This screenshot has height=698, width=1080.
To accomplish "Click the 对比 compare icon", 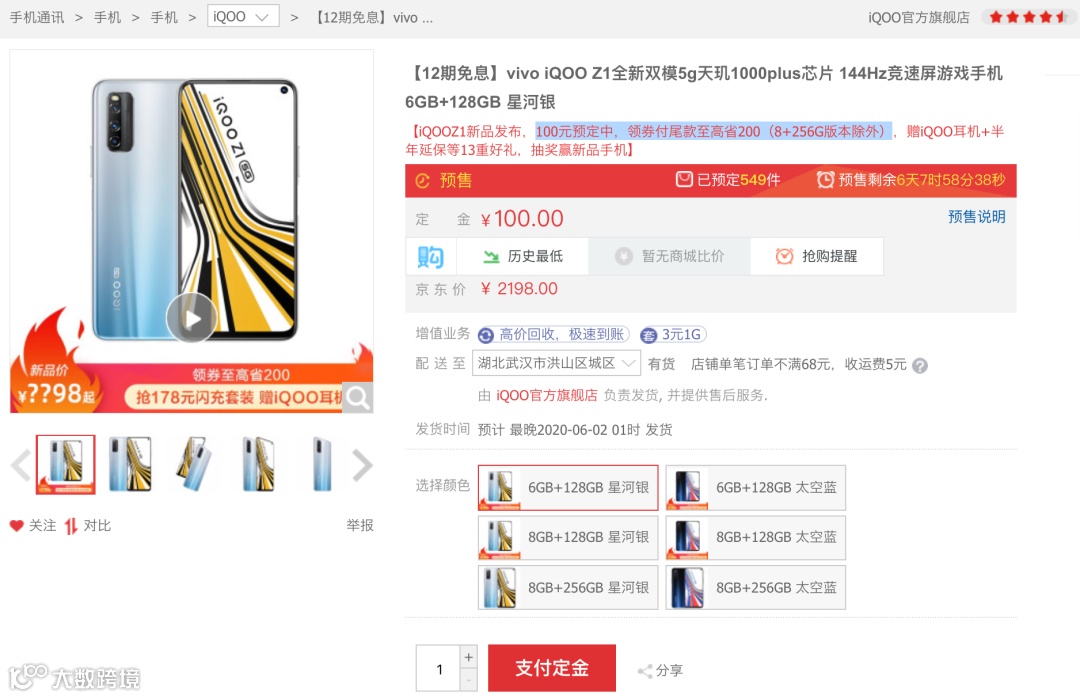I will coord(71,526).
